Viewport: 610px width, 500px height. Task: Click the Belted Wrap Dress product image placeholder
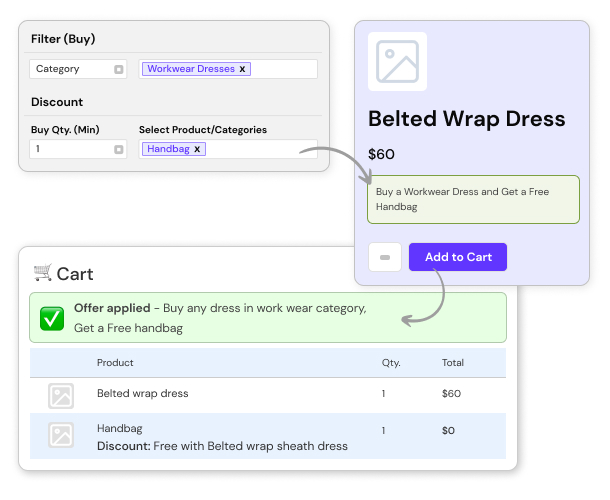click(397, 62)
